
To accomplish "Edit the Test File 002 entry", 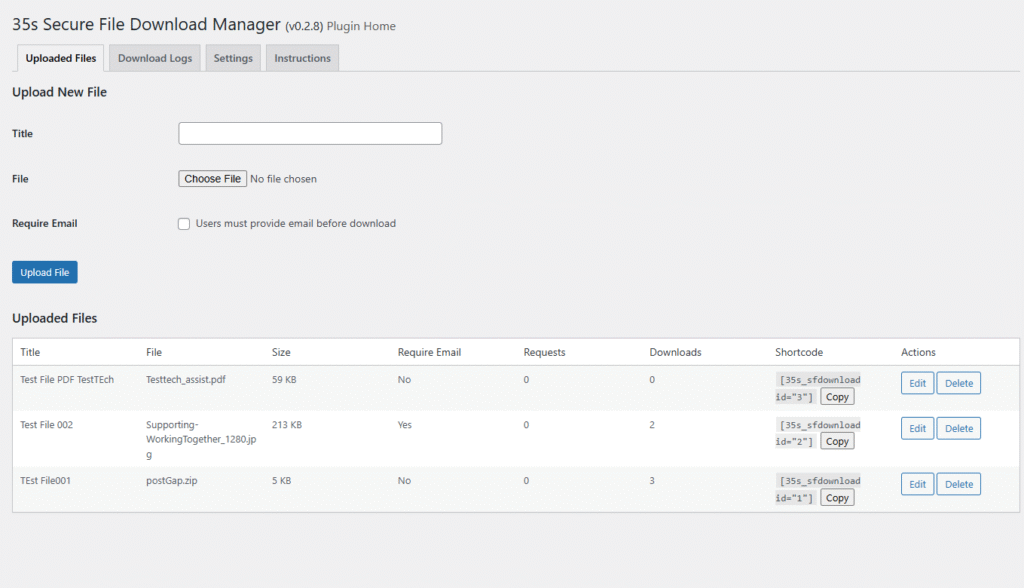I will (x=917, y=428).
